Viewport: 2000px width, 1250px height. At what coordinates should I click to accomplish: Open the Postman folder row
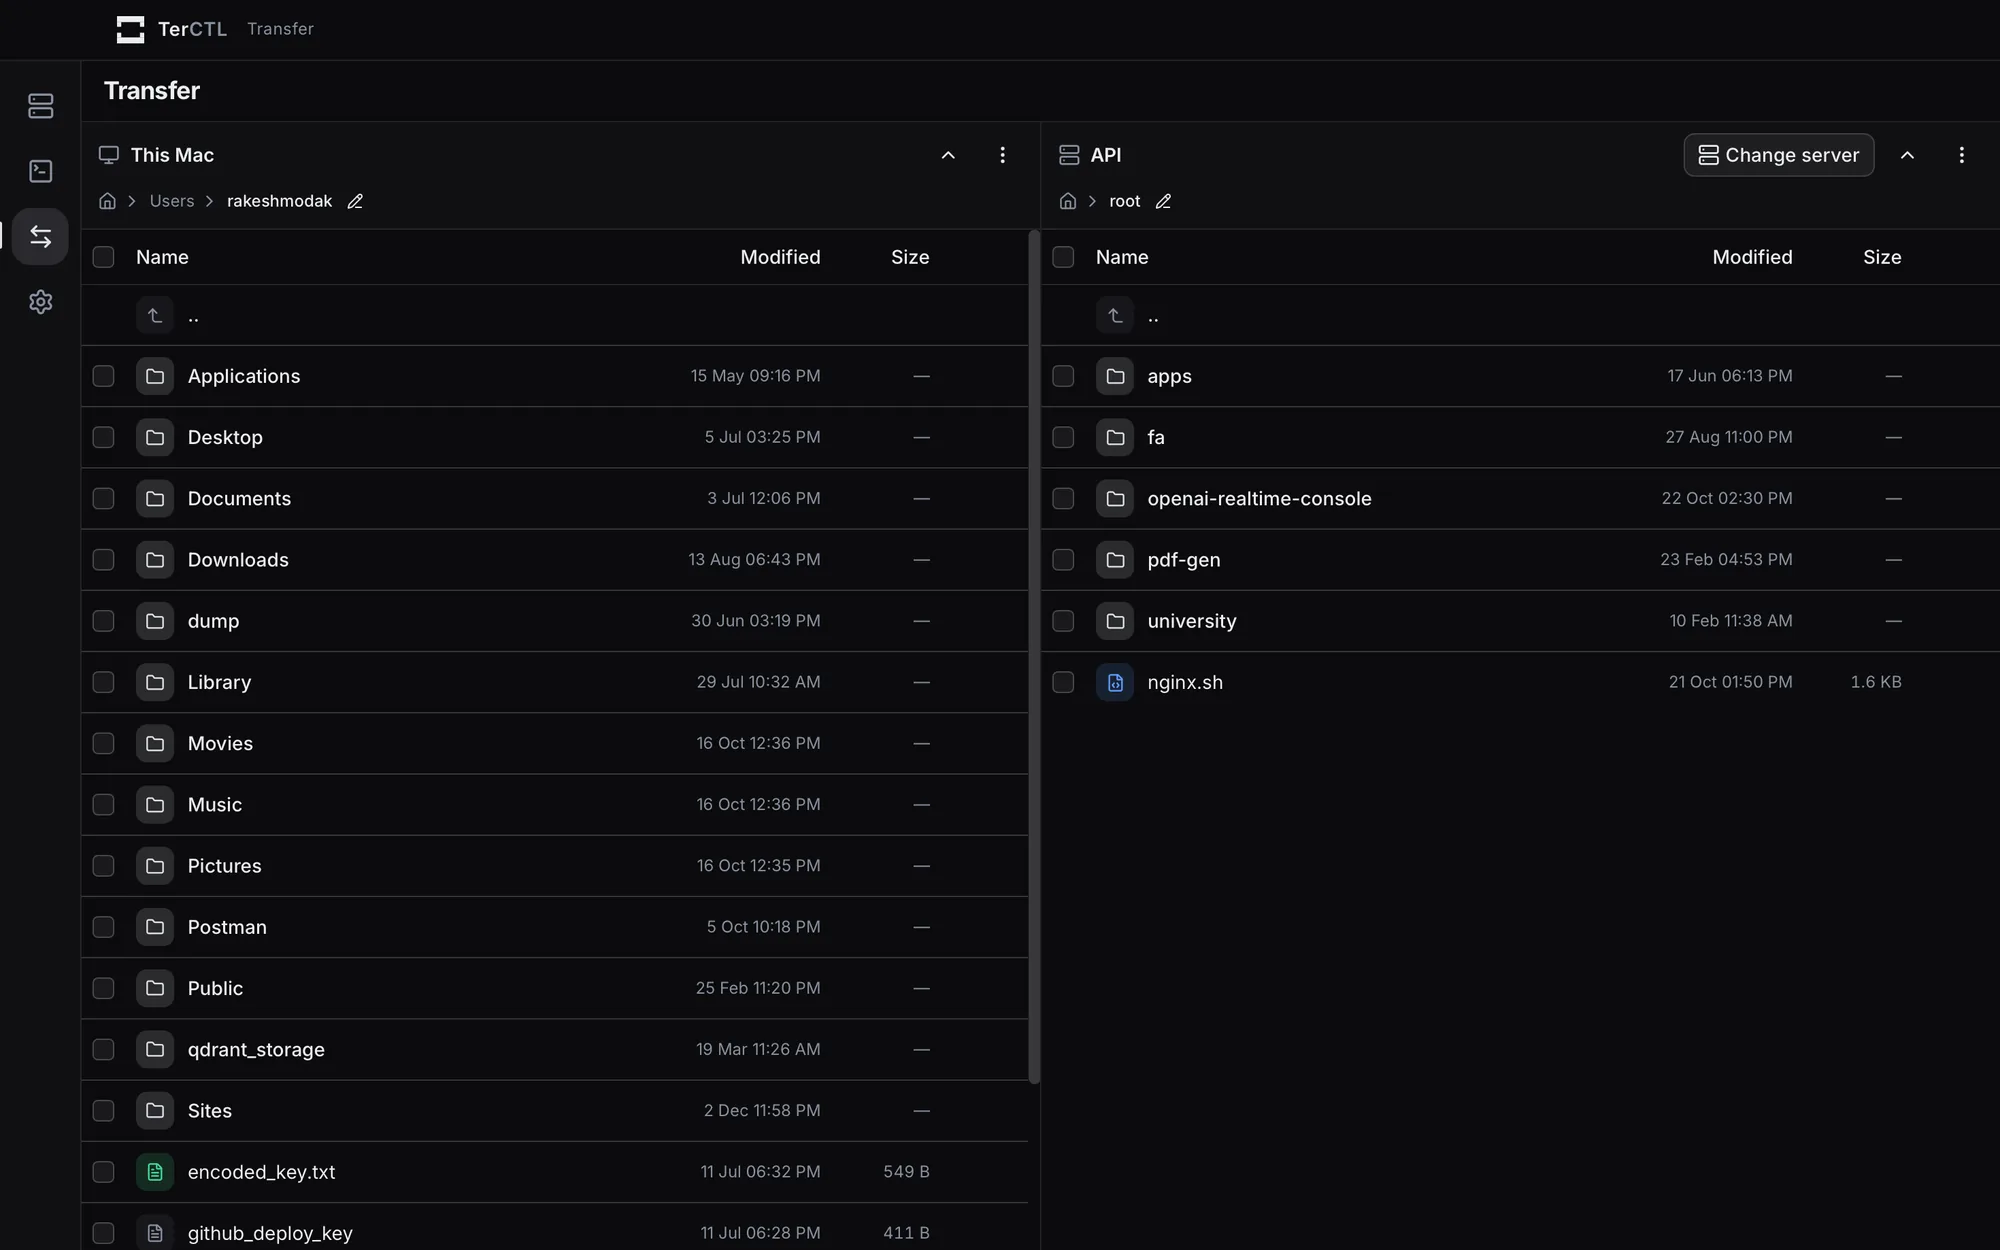[555, 927]
